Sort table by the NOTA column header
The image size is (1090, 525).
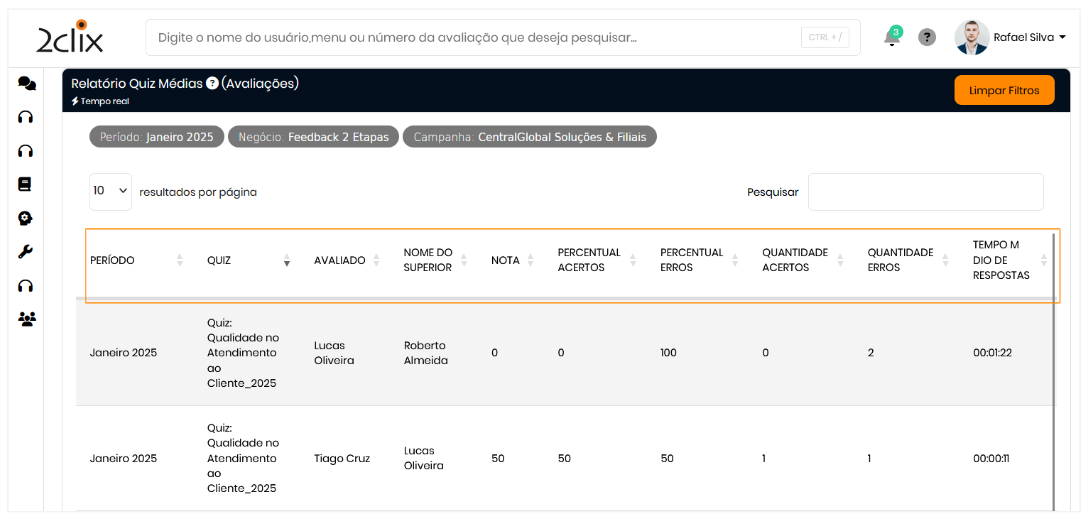pos(505,261)
